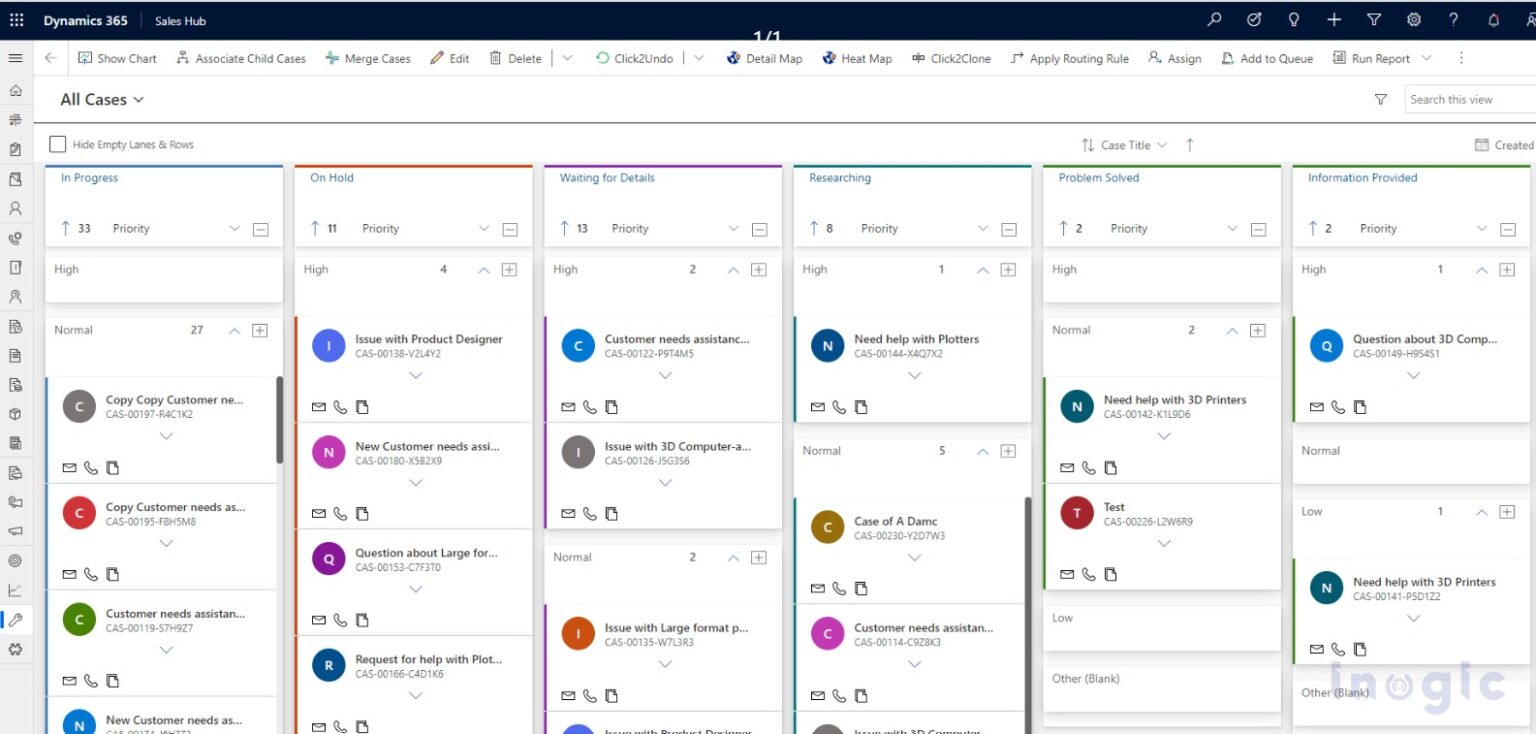Collapse the Problem Solved lane minus box

1258,229
